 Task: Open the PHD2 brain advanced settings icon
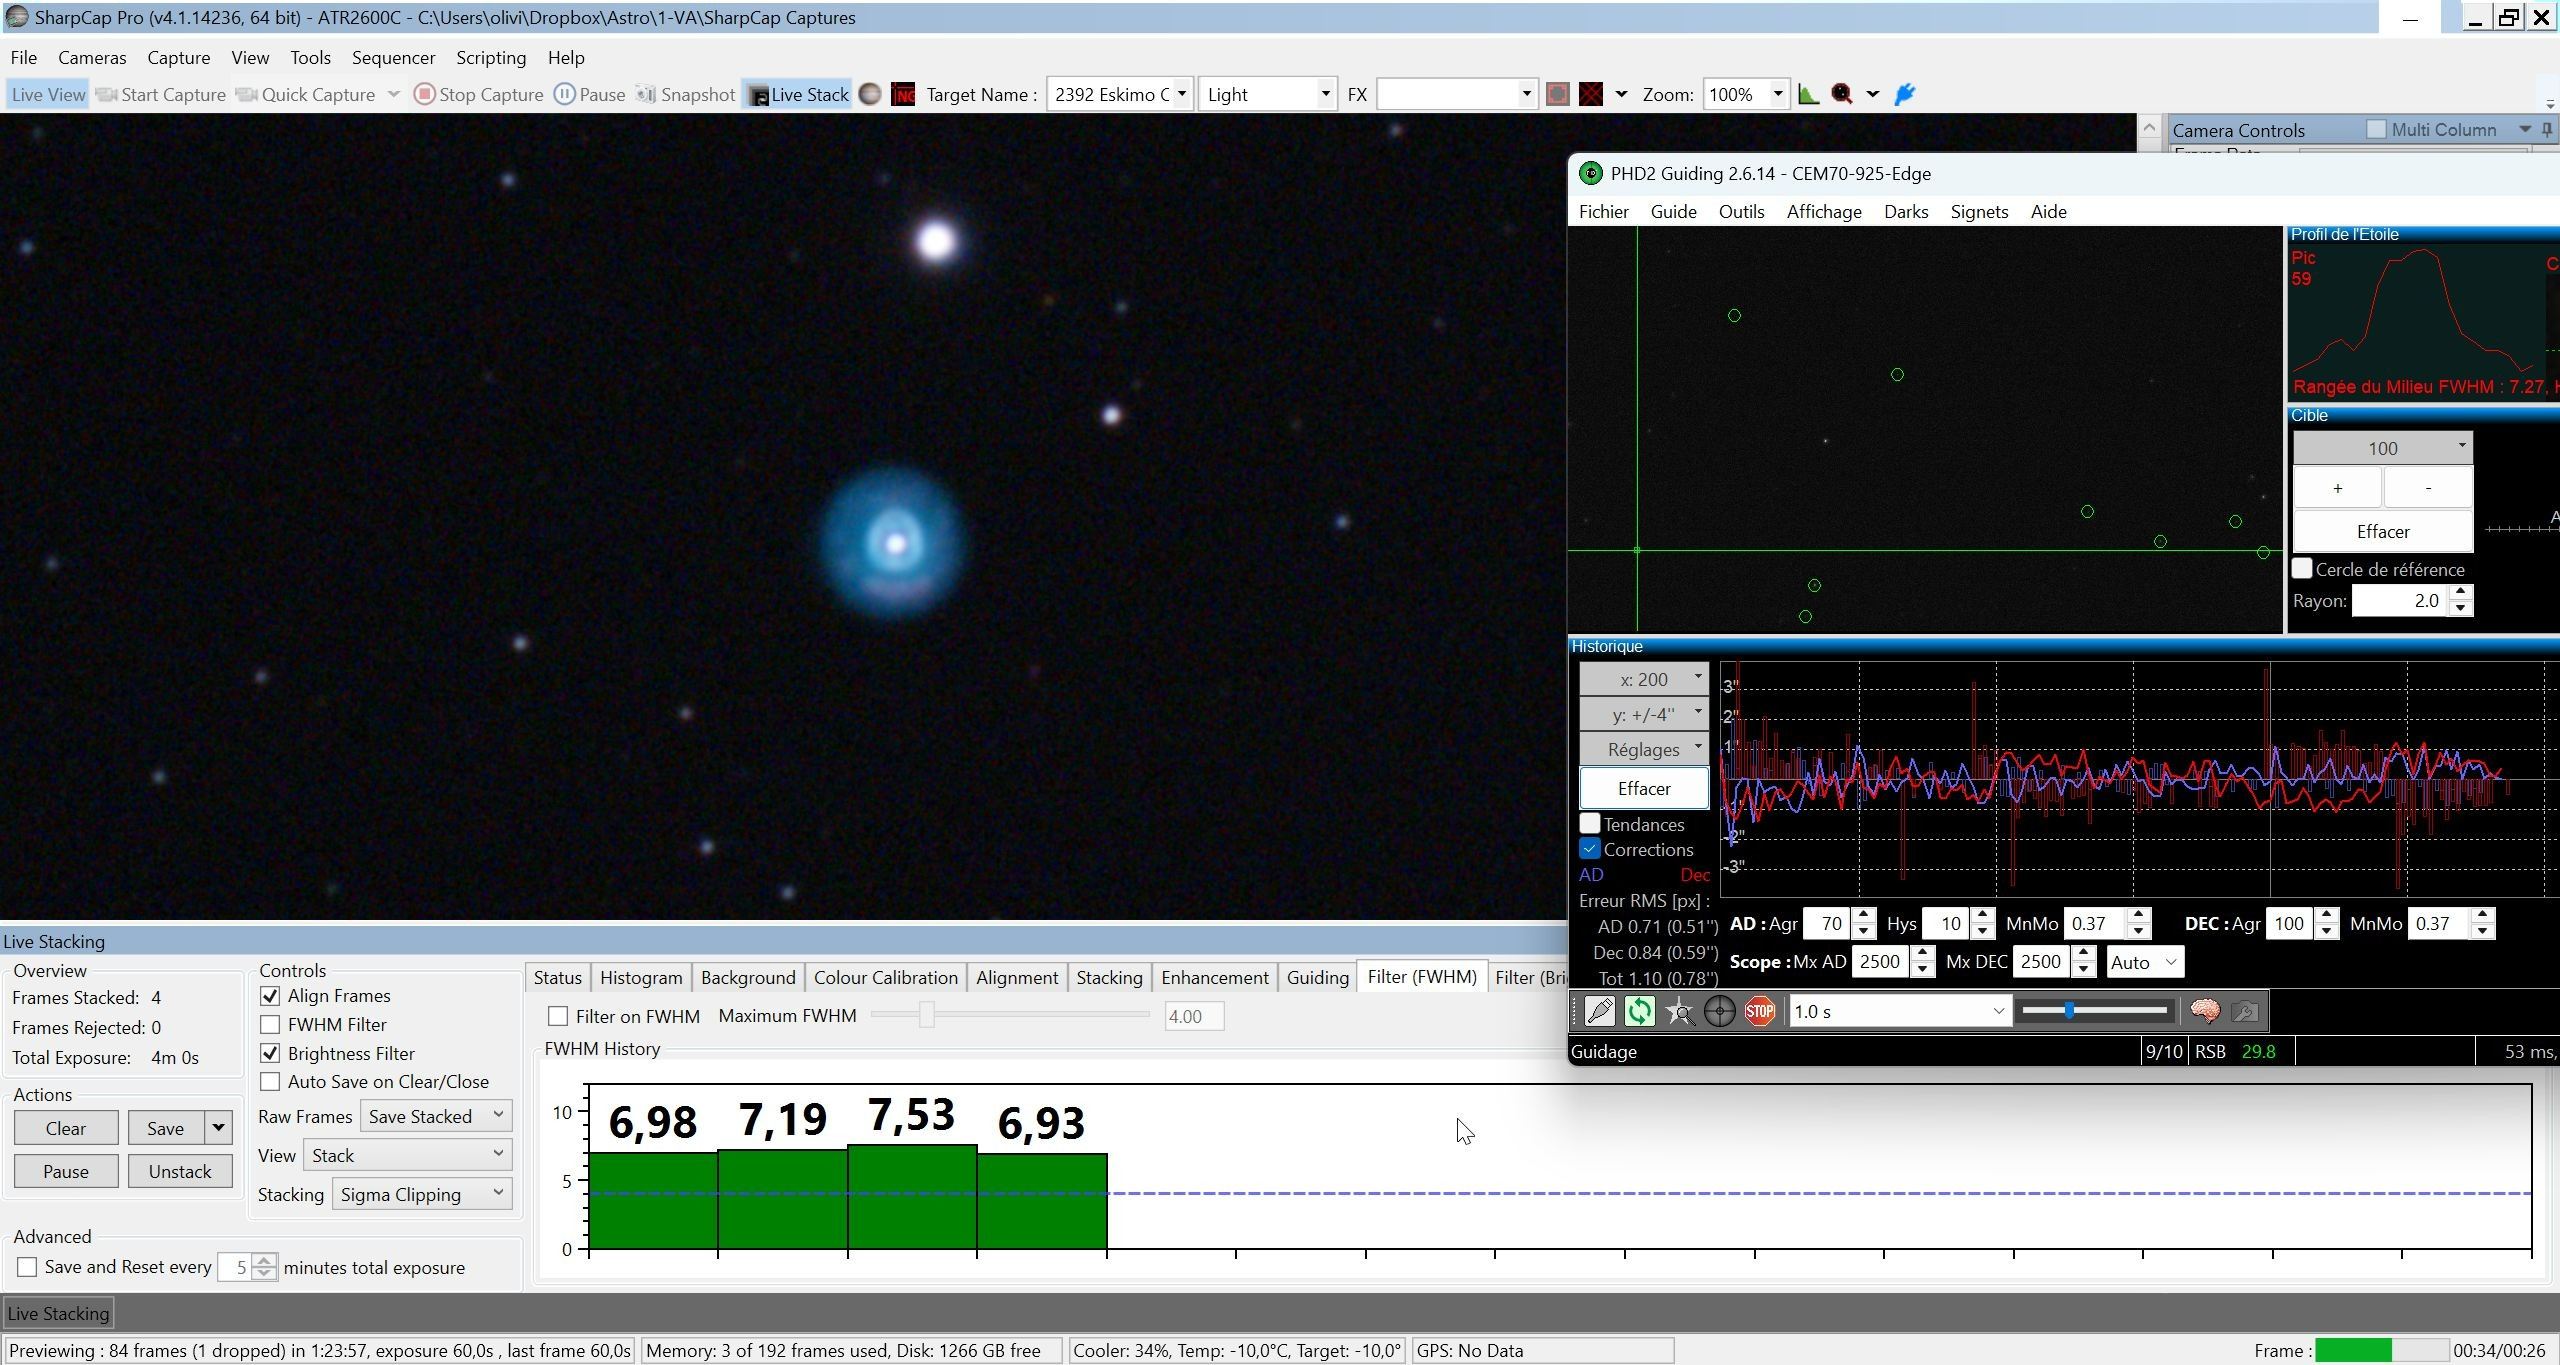pos(2204,1011)
